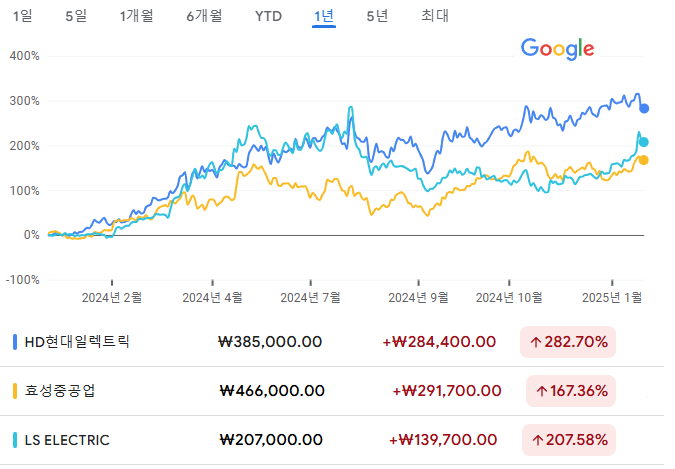Click blue color marker beside HD현대일렉트릭
This screenshot has width=675, height=469.
pyautogui.click(x=15, y=342)
